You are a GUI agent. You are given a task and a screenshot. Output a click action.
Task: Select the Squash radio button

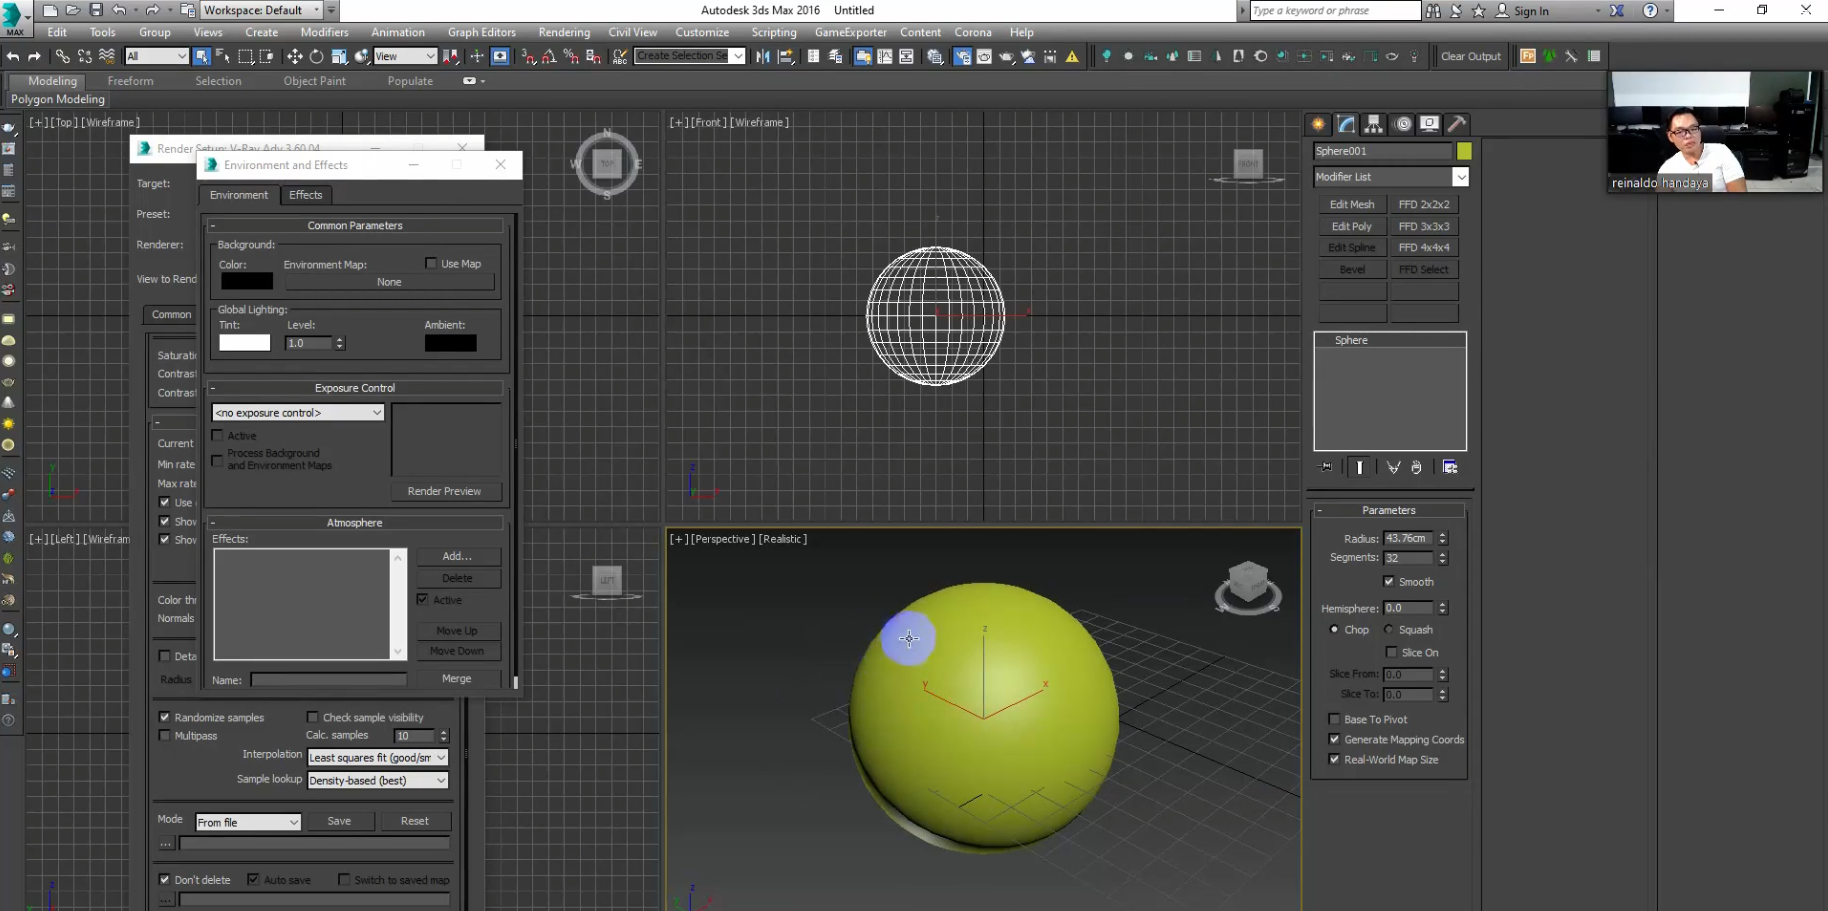1388,629
